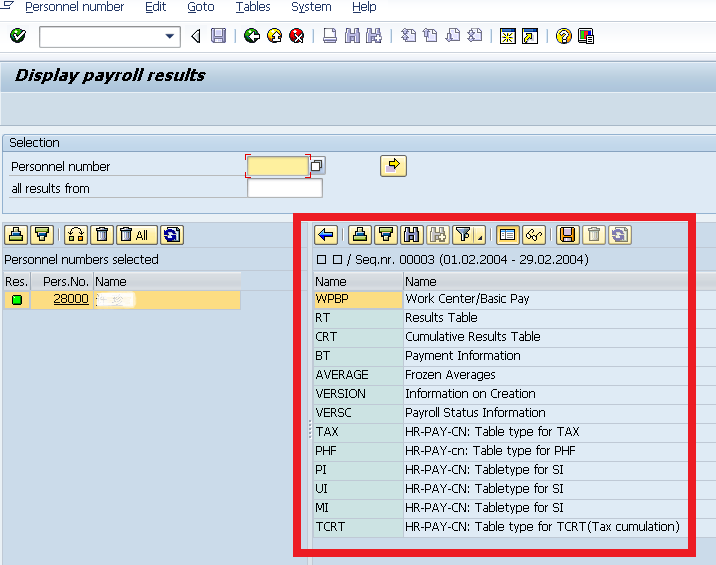Open the Goto menu

pyautogui.click(x=200, y=7)
